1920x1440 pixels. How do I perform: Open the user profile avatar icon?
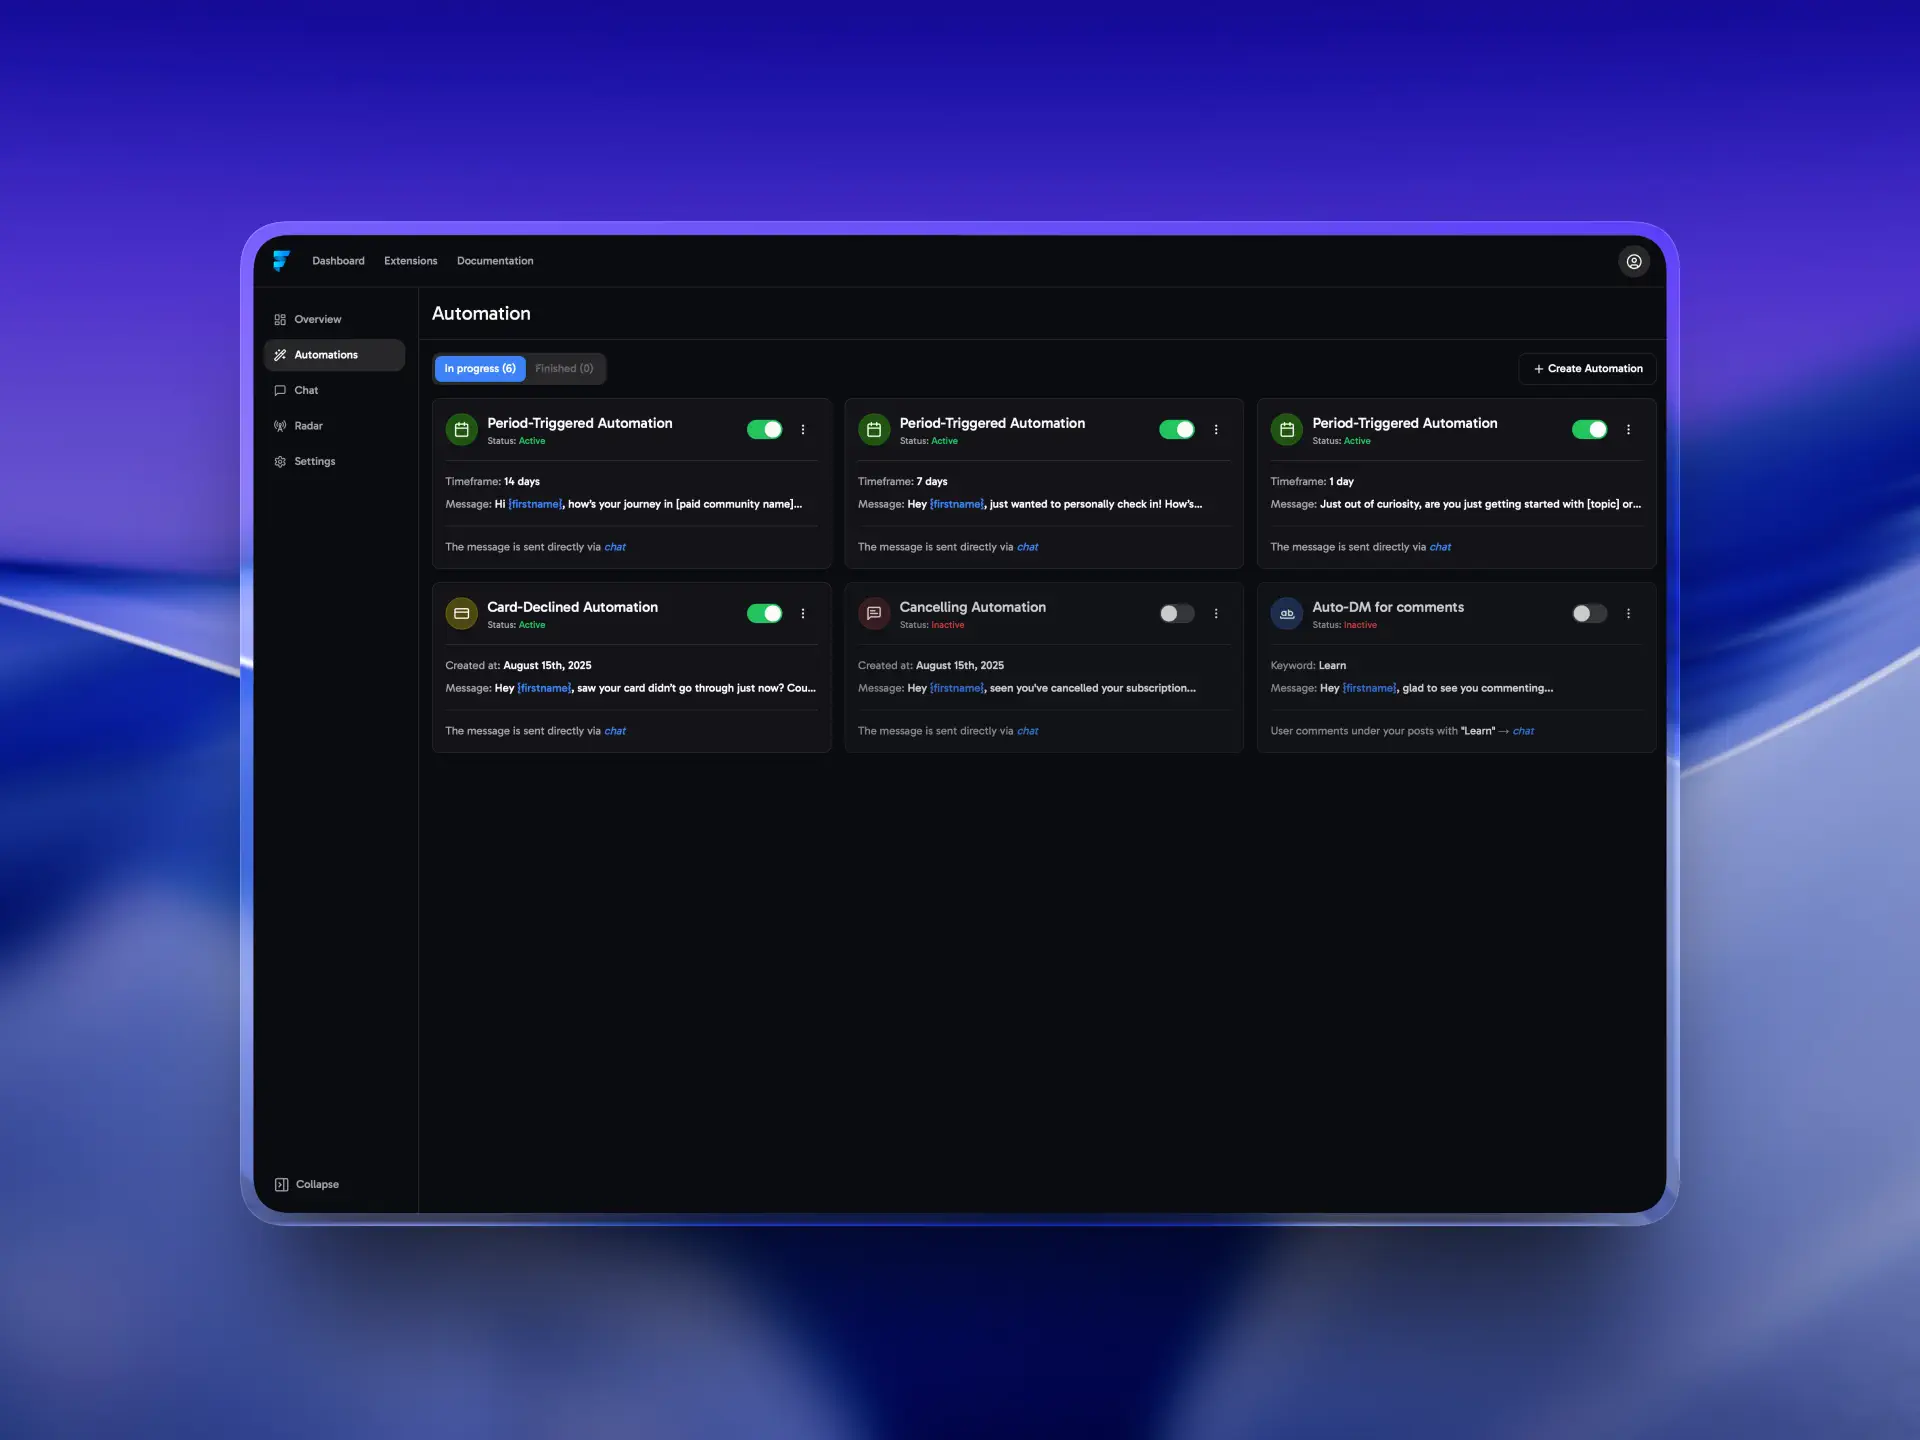click(x=1633, y=261)
